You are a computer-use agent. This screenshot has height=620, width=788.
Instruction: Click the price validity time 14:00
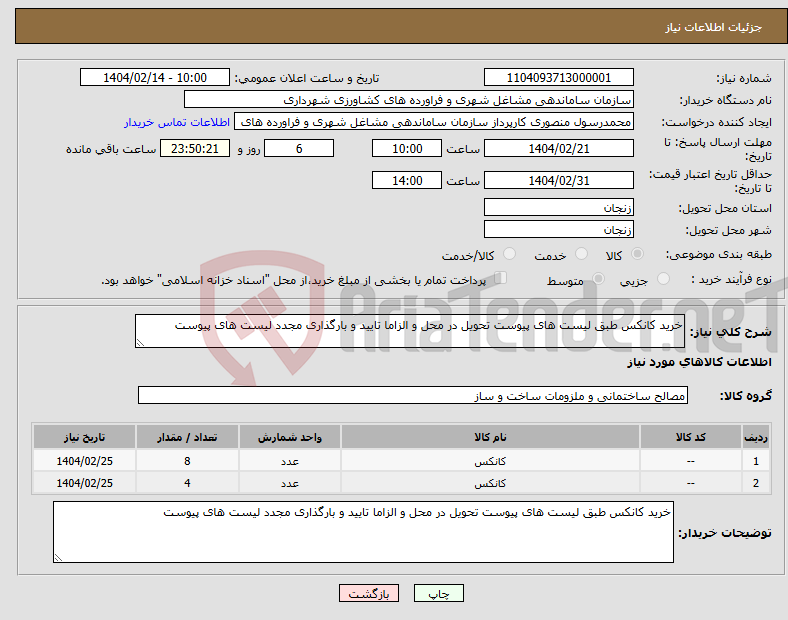(407, 180)
